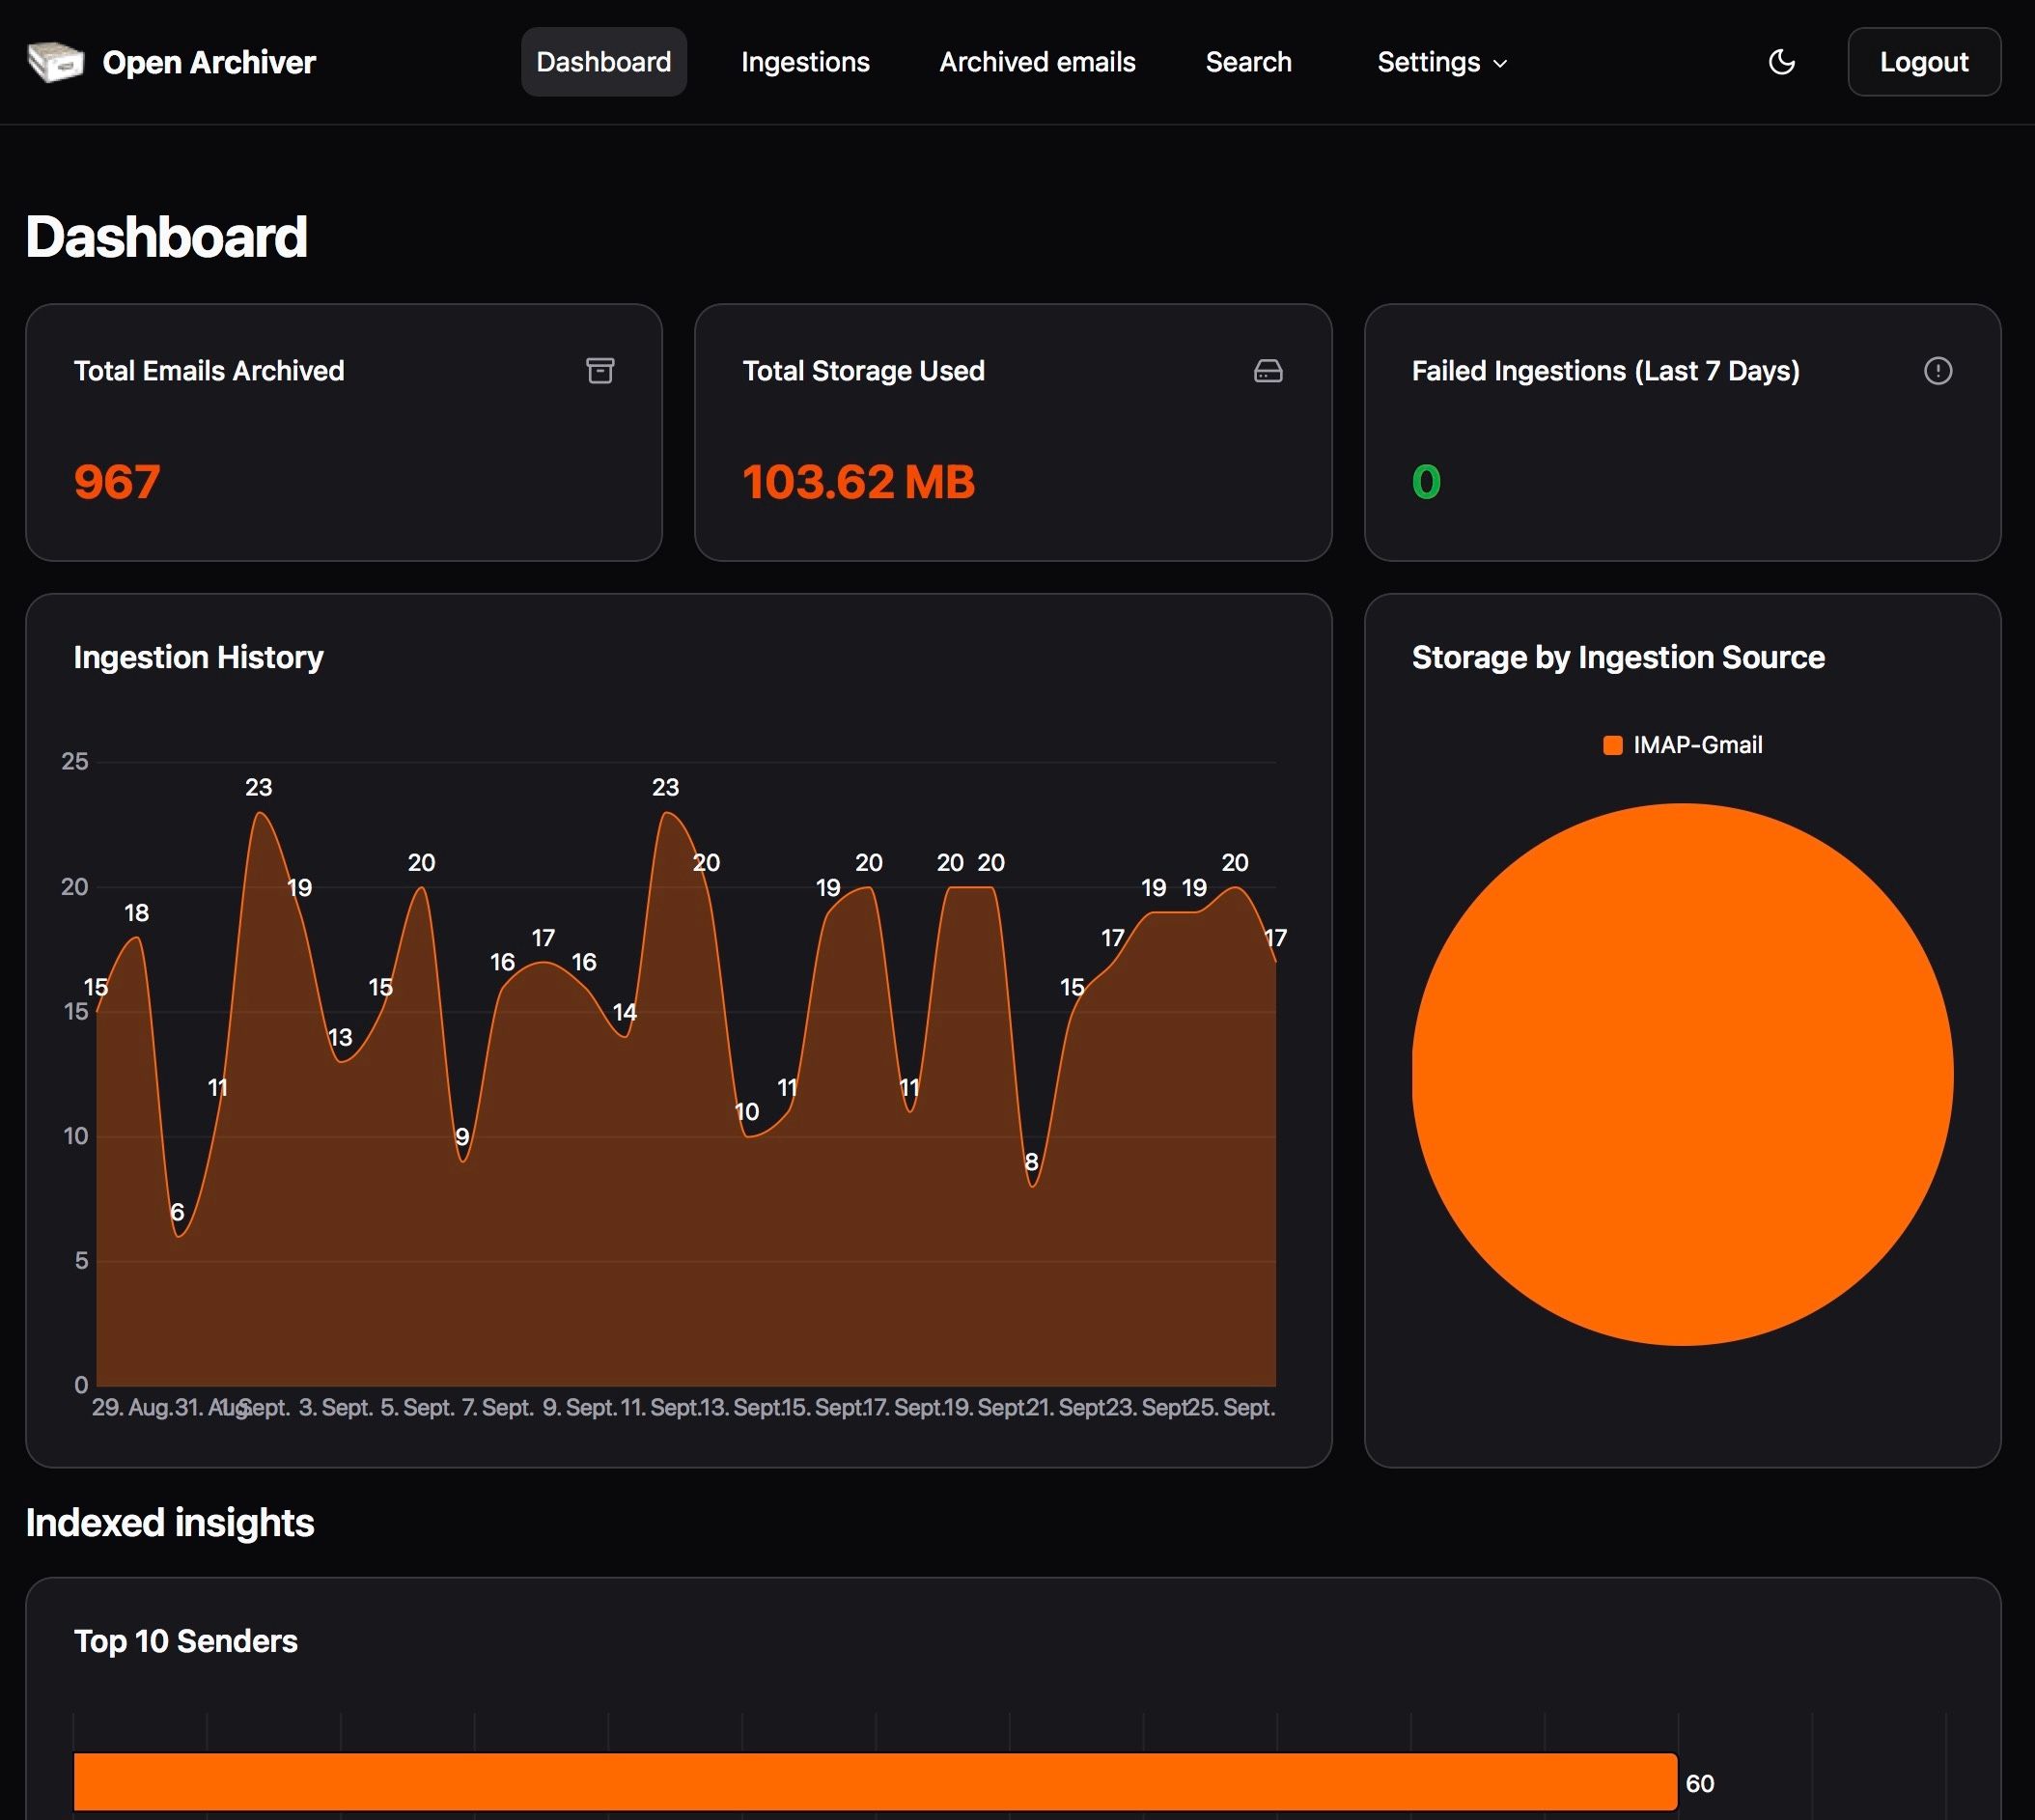
Task: Click the lowest data point labeled 6
Action: [x=179, y=1236]
